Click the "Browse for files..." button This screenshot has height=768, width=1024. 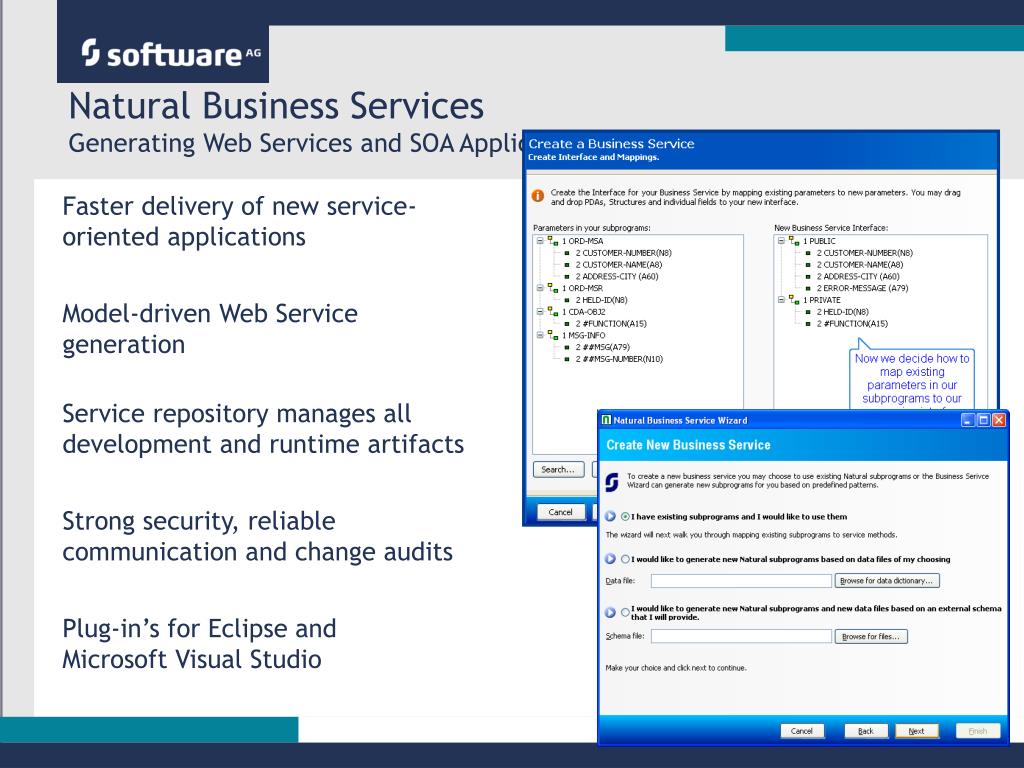pos(871,636)
